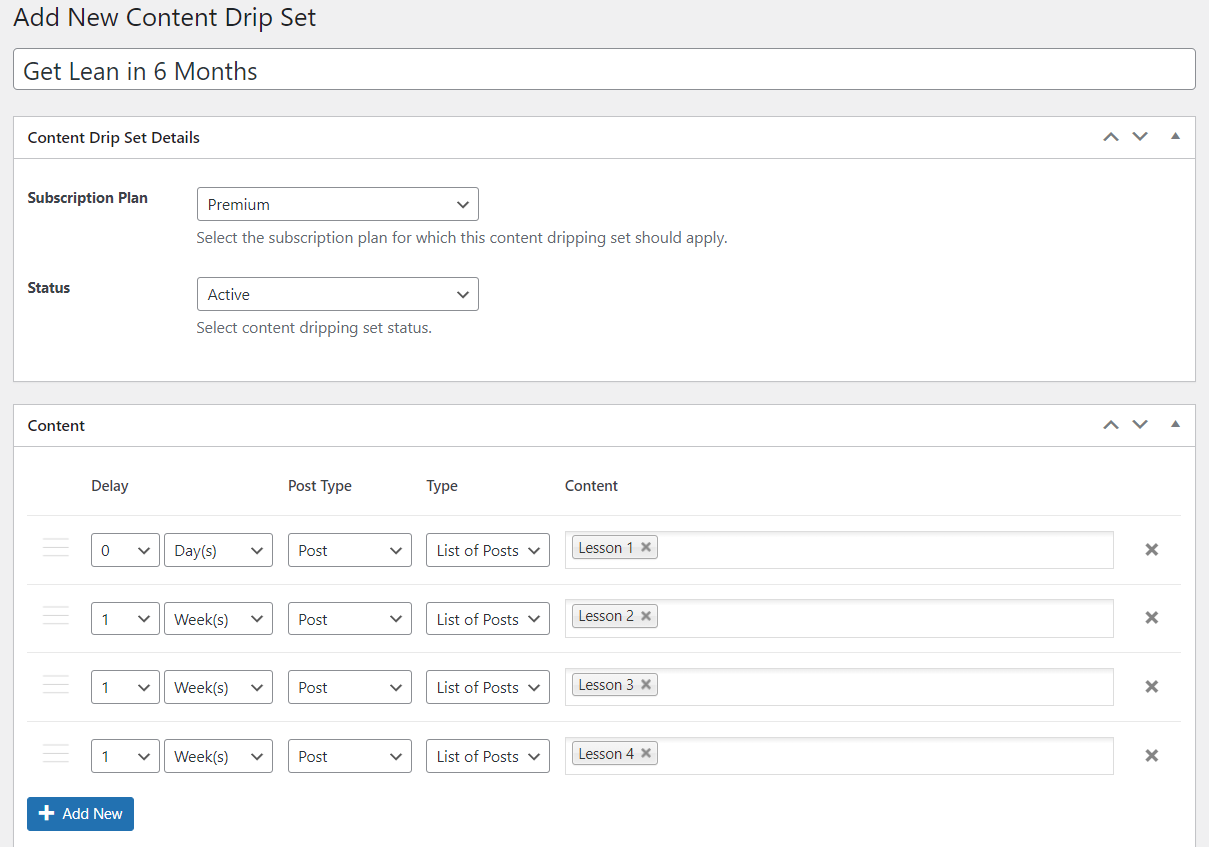The height and width of the screenshot is (847, 1209).
Task: Click the content field containing Lesson 2
Action: pos(839,618)
